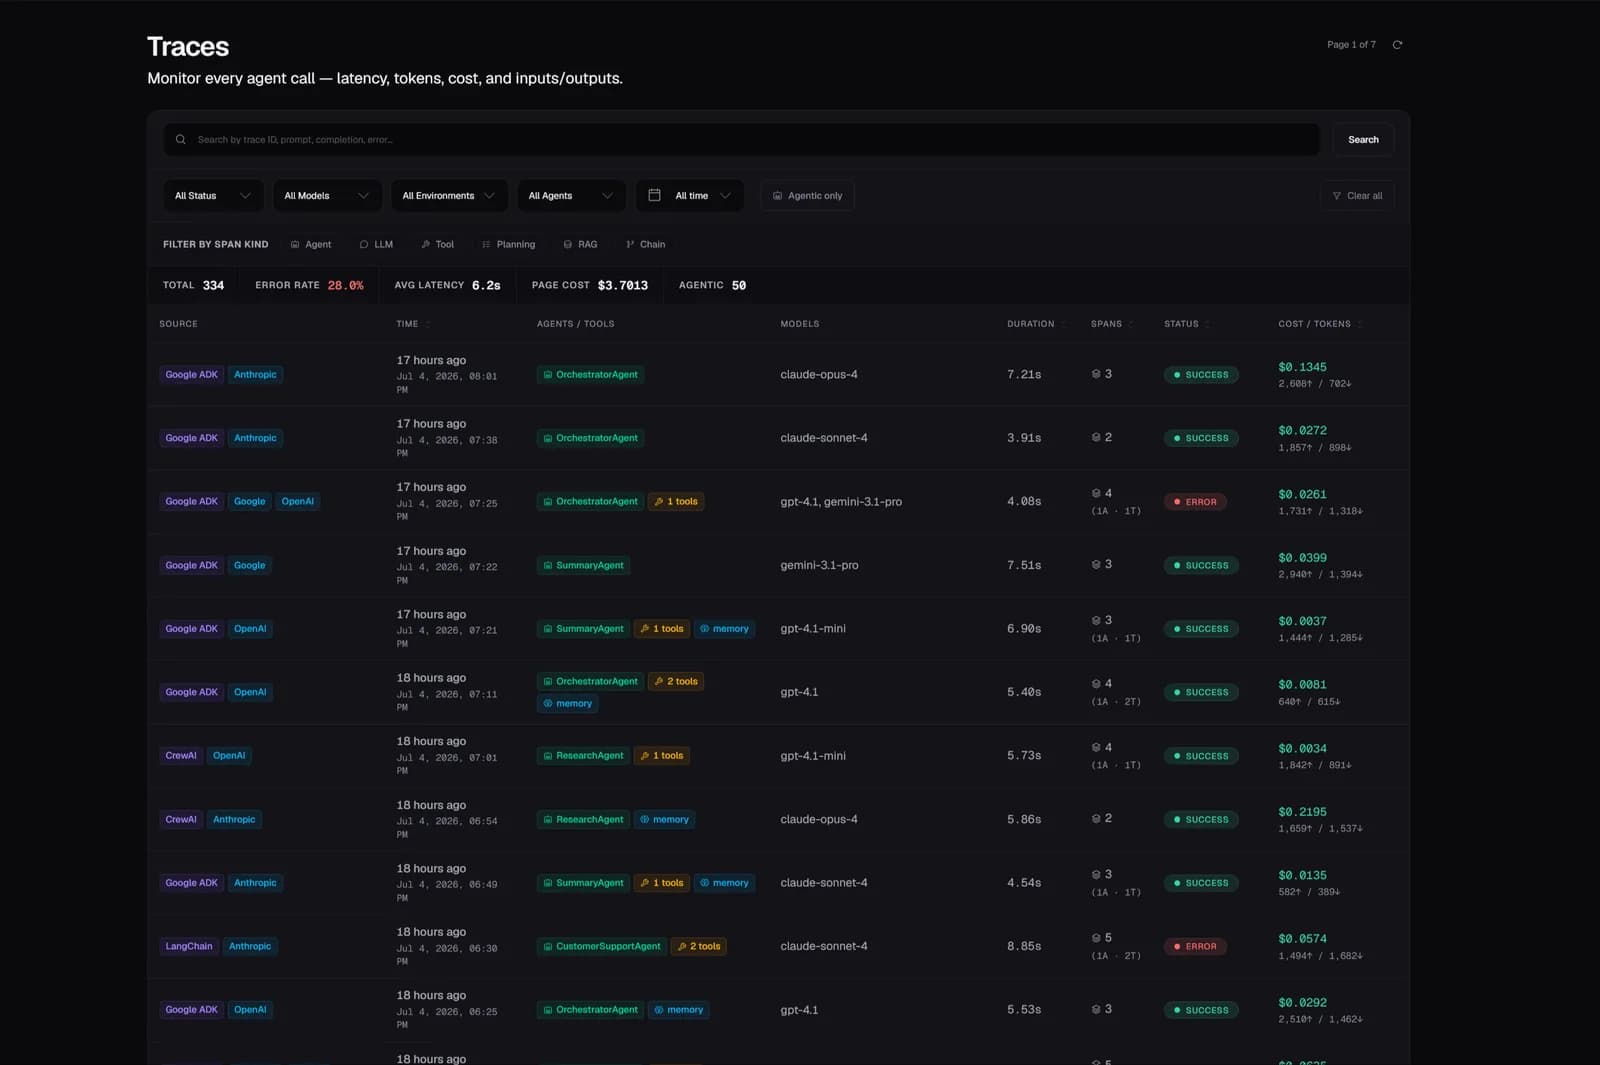Click the CrewAI tag in the claude-opus-4 5.86s row

(x=181, y=820)
